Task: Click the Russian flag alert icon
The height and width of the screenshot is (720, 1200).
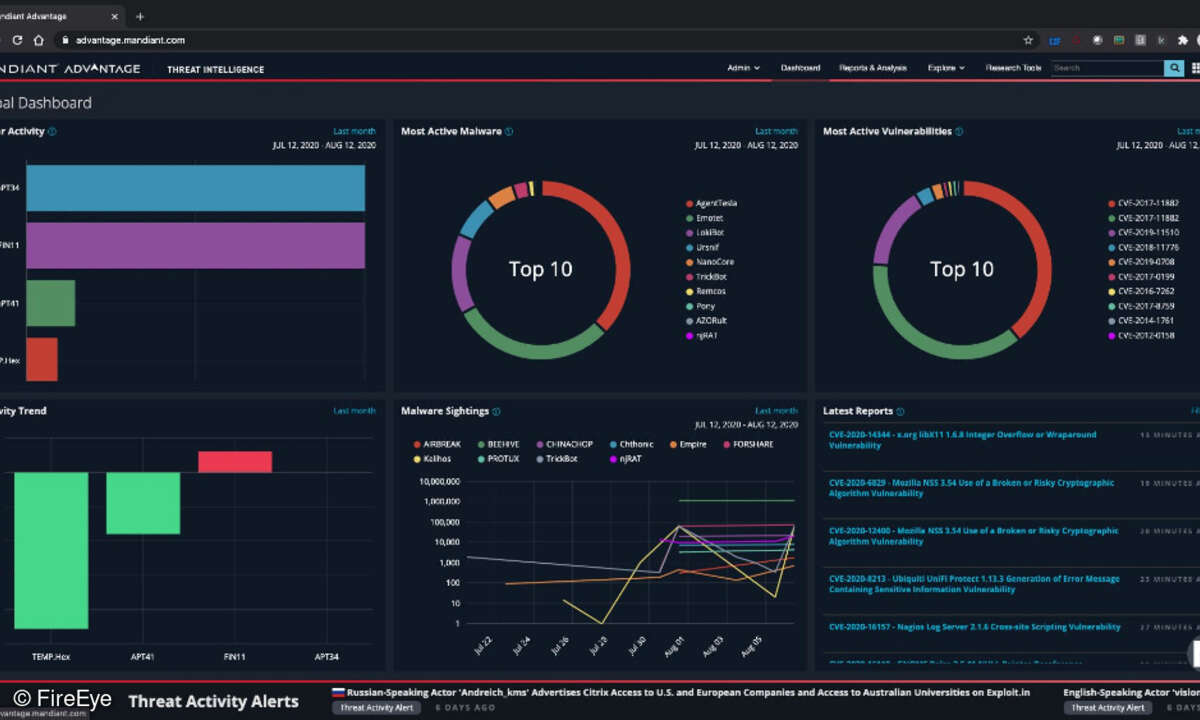Action: click(338, 692)
